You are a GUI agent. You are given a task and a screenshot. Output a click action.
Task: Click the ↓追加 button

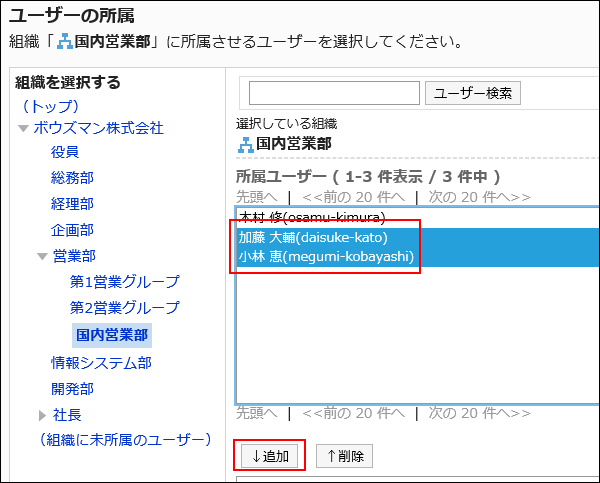[x=269, y=456]
